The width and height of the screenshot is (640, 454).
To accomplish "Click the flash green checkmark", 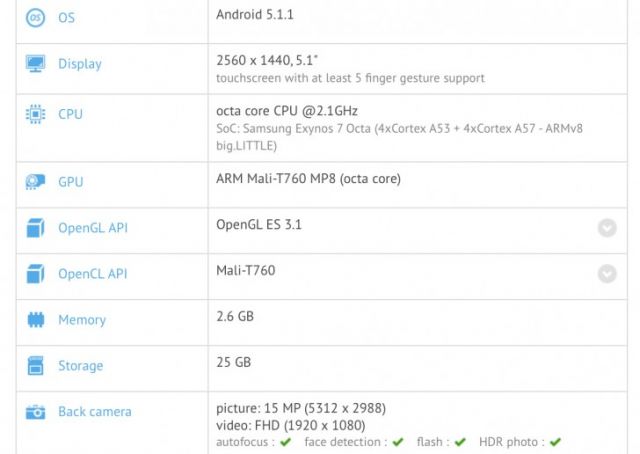I will 460,442.
